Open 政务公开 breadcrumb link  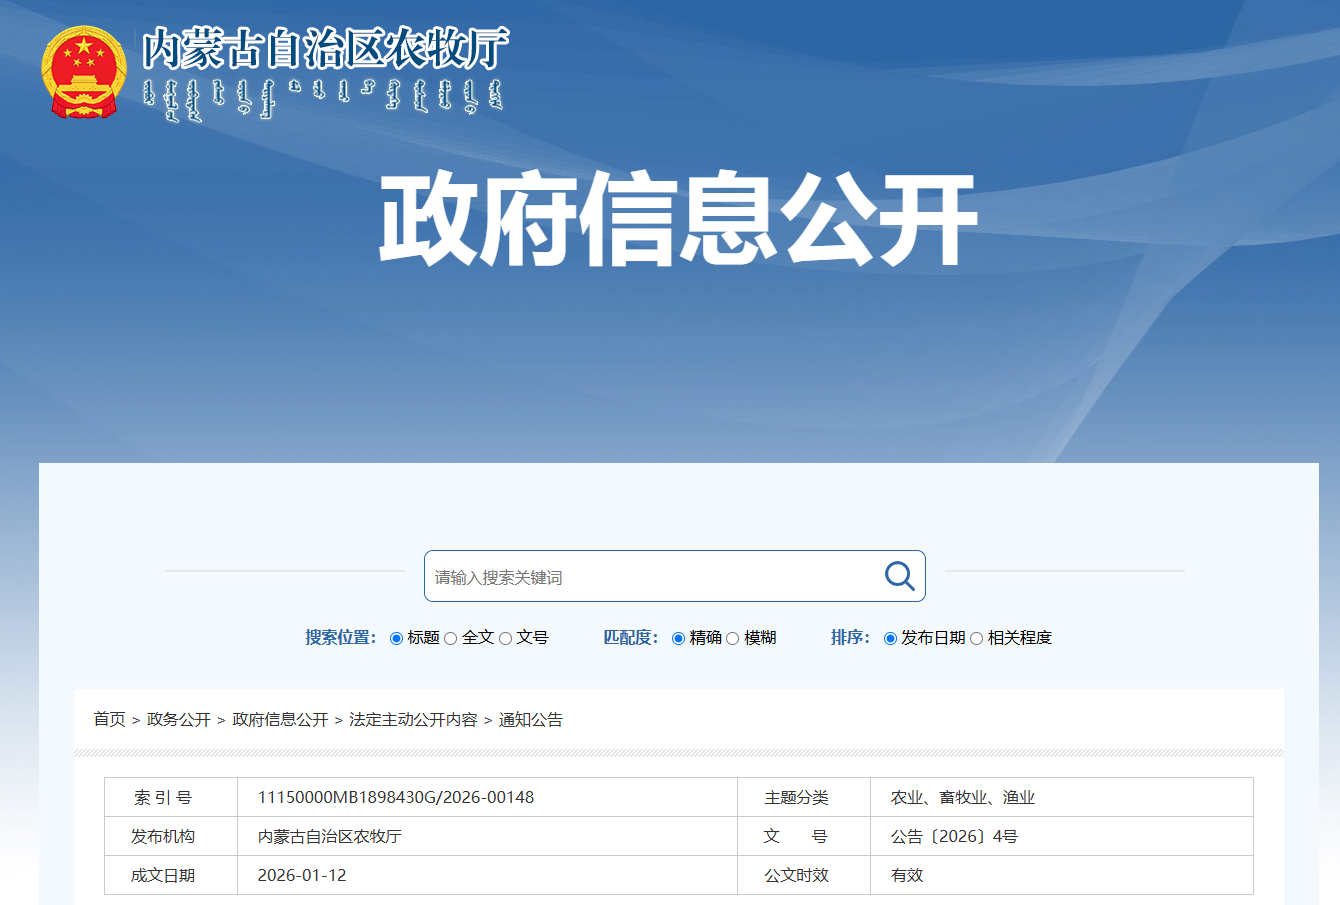(178, 719)
